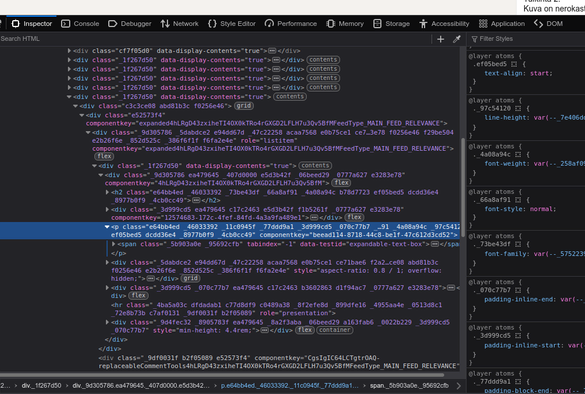Click ellipsis badge in 12574683 div
The height and width of the screenshot is (394, 585).
(315, 218)
